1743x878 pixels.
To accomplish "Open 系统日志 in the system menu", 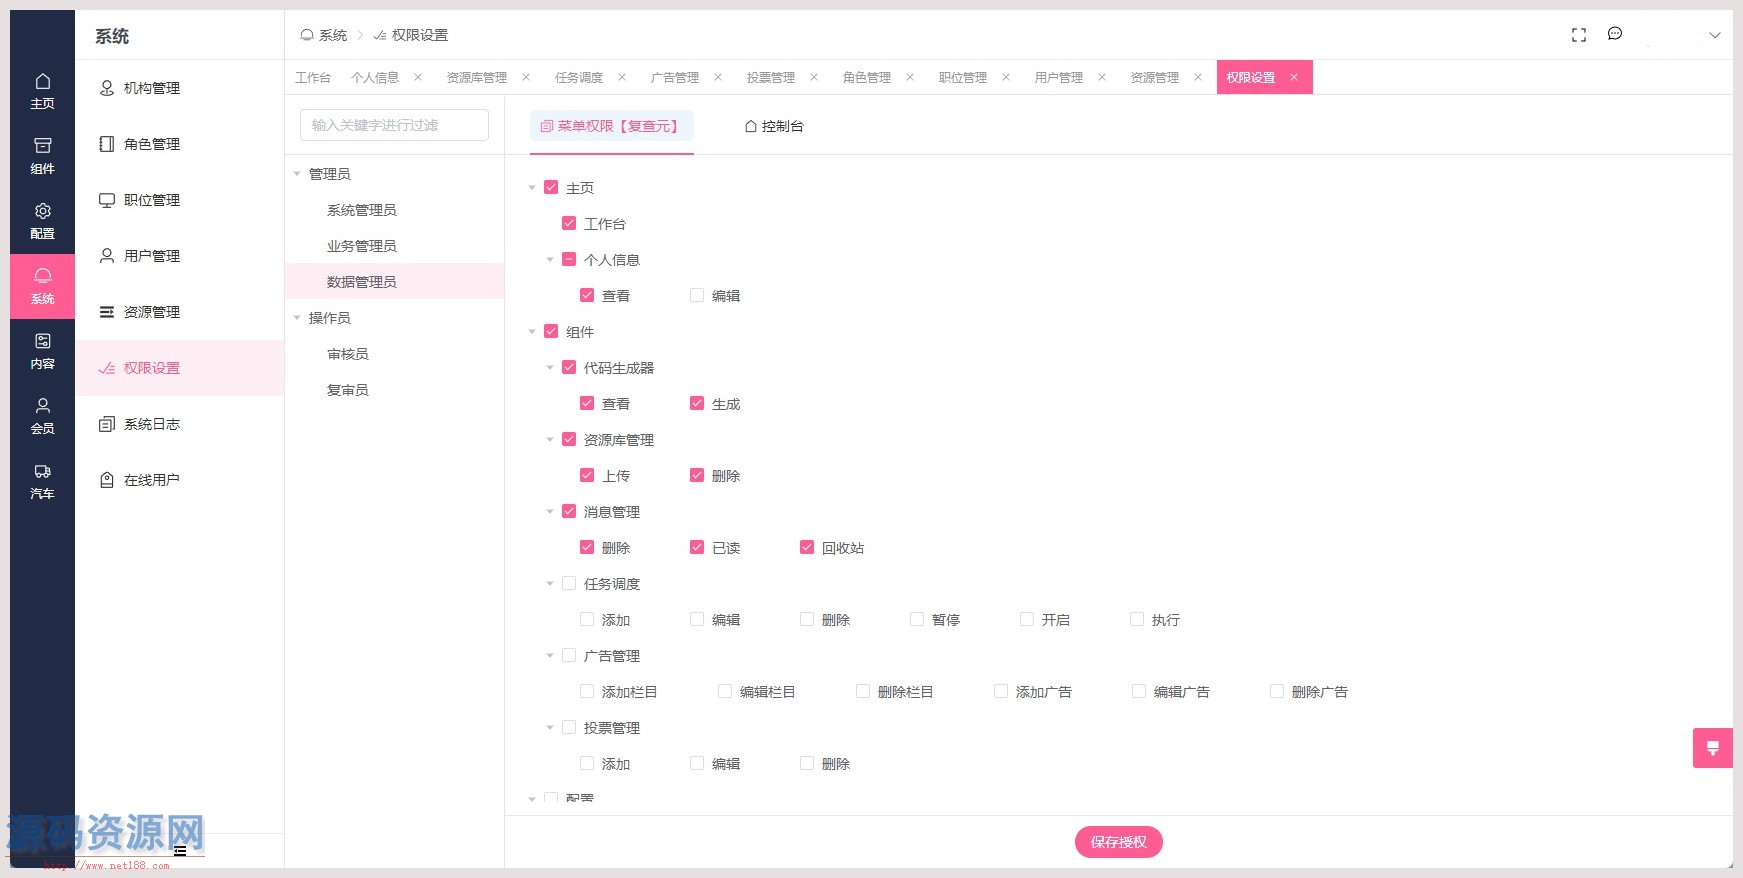I will [180, 424].
